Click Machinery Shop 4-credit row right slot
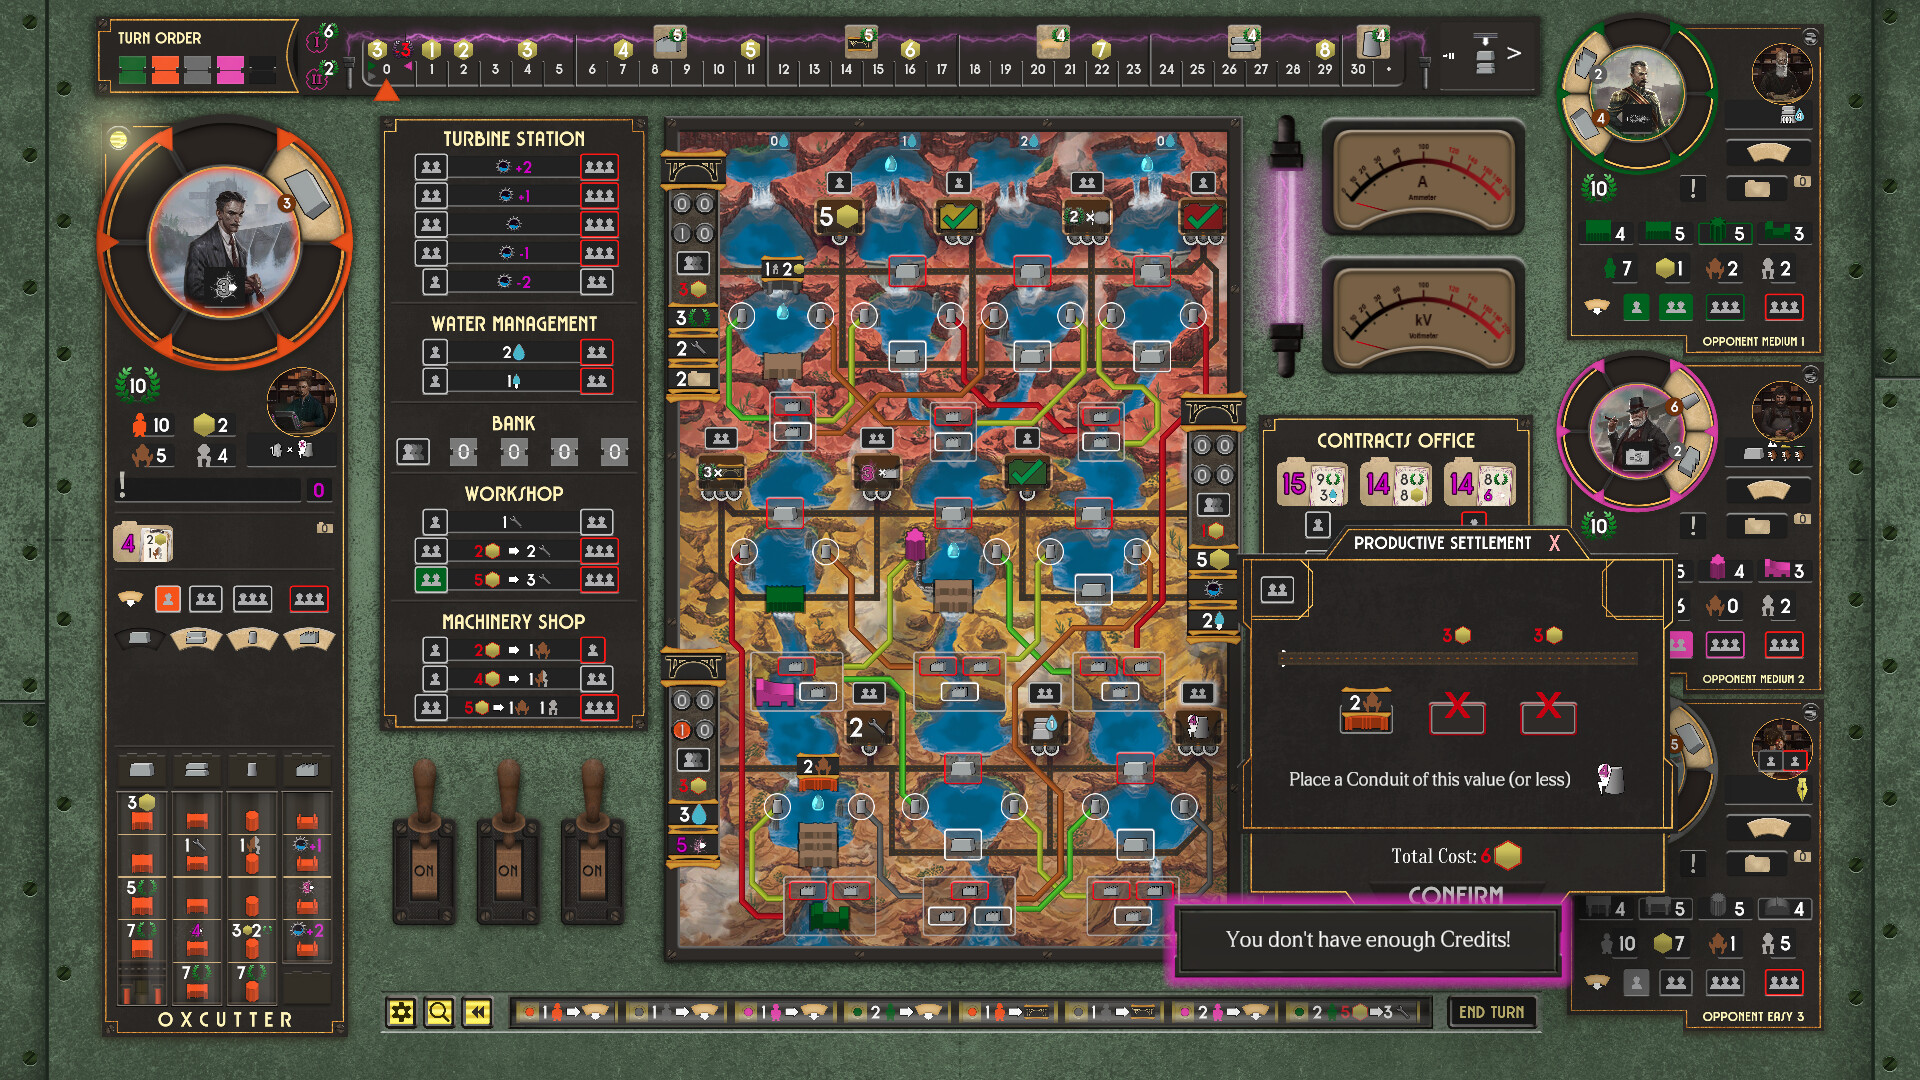The height and width of the screenshot is (1080, 1920). [597, 679]
